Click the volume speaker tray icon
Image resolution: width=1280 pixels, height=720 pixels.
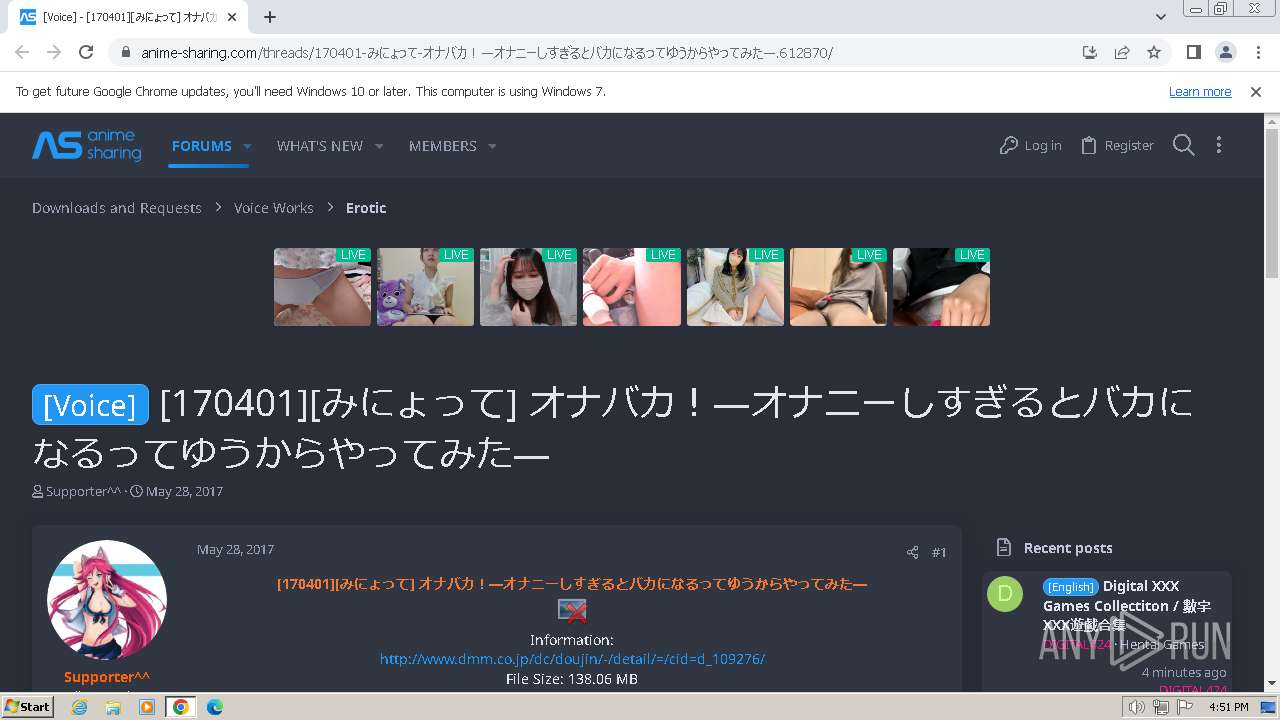(x=1136, y=707)
